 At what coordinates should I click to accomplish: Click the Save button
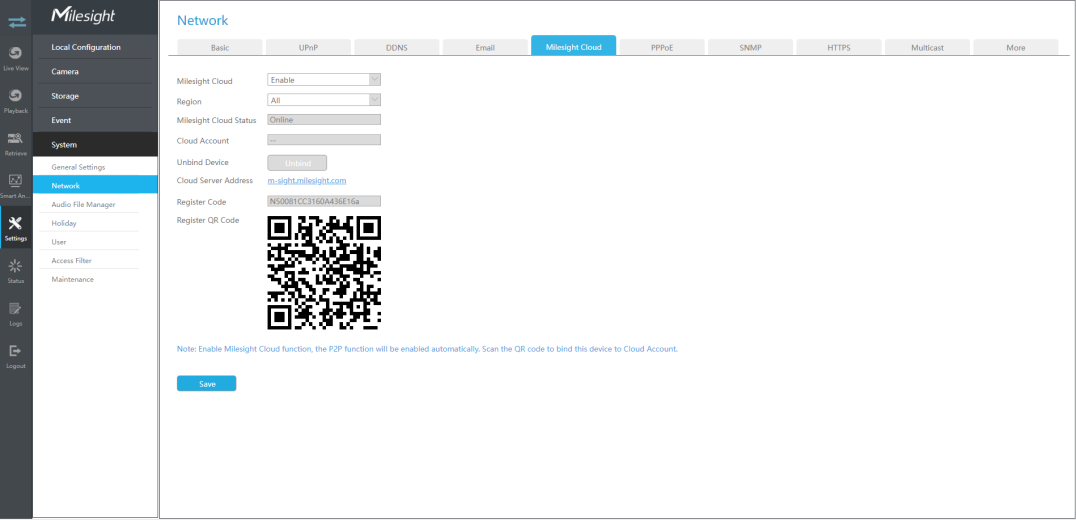pyautogui.click(x=207, y=383)
